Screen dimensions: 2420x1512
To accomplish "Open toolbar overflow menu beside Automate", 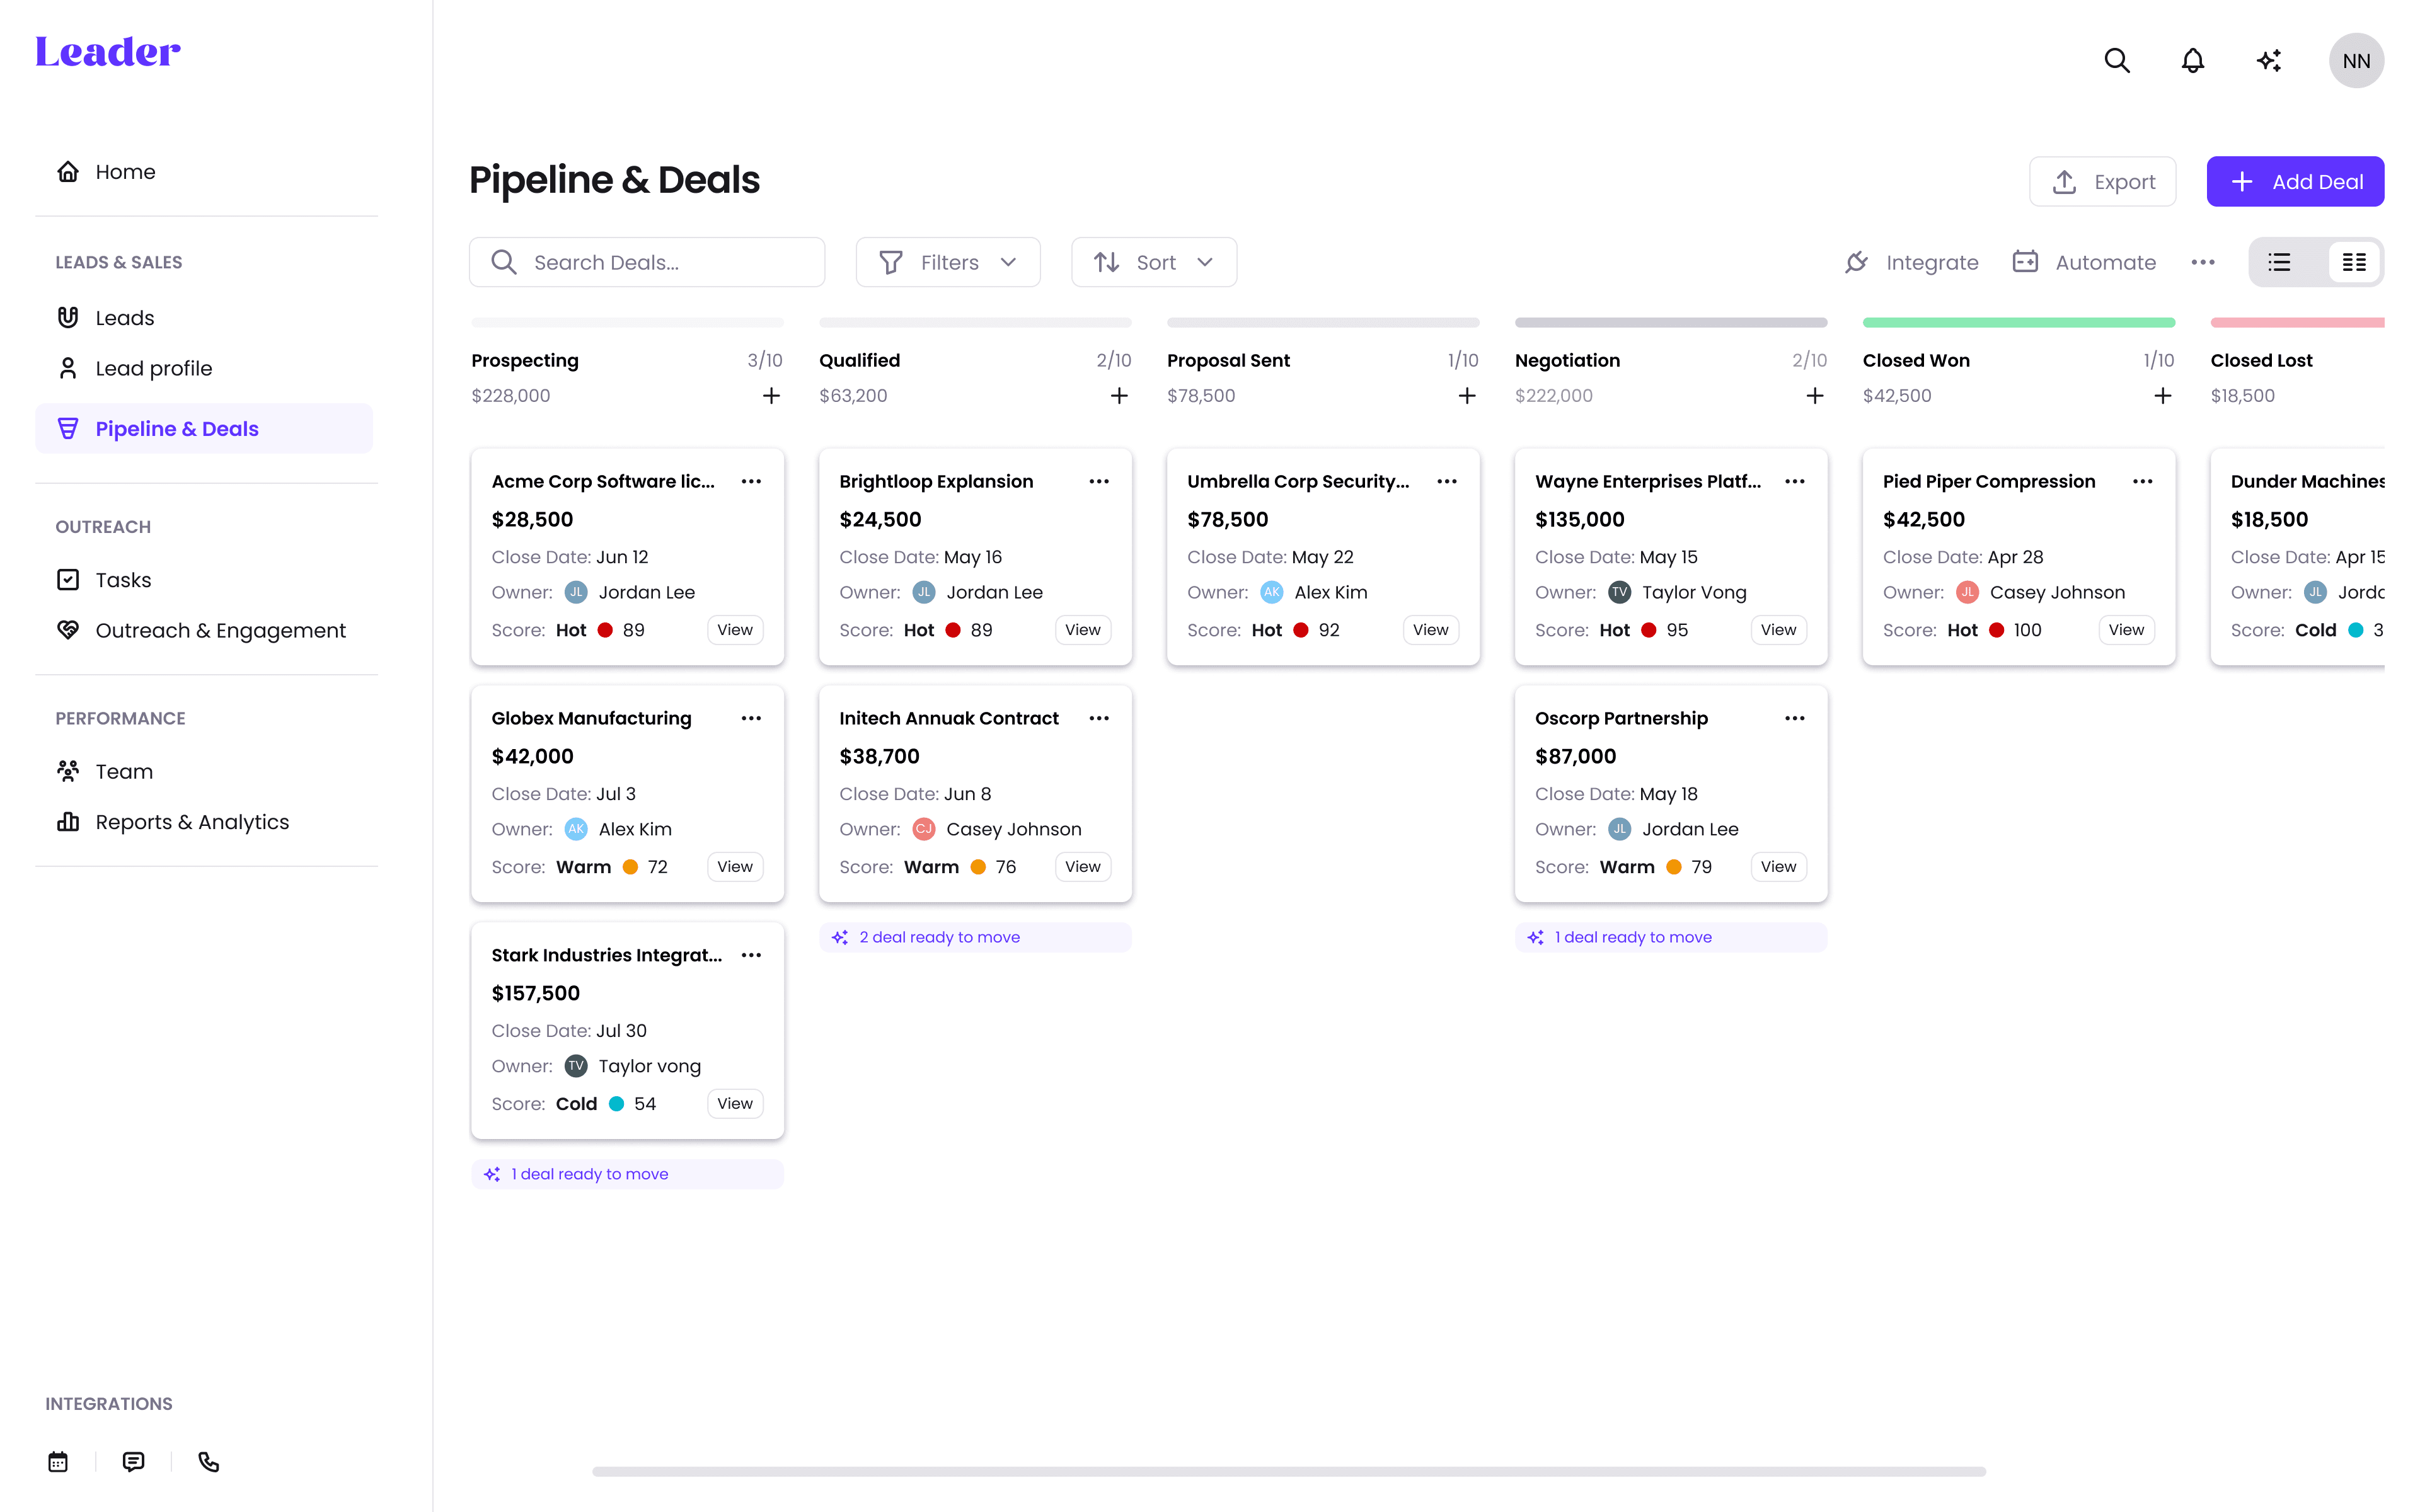I will pyautogui.click(x=2203, y=262).
